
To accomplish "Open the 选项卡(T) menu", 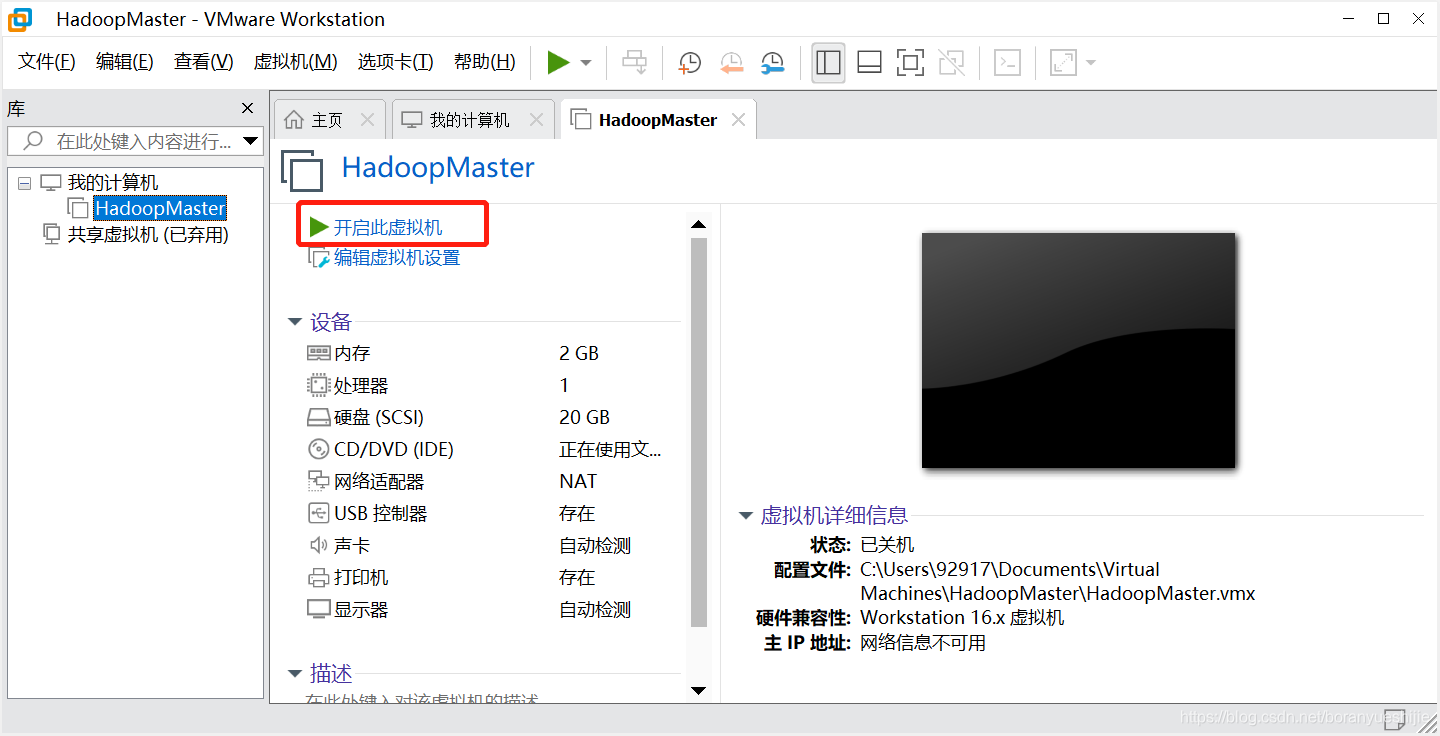I will tap(396, 62).
